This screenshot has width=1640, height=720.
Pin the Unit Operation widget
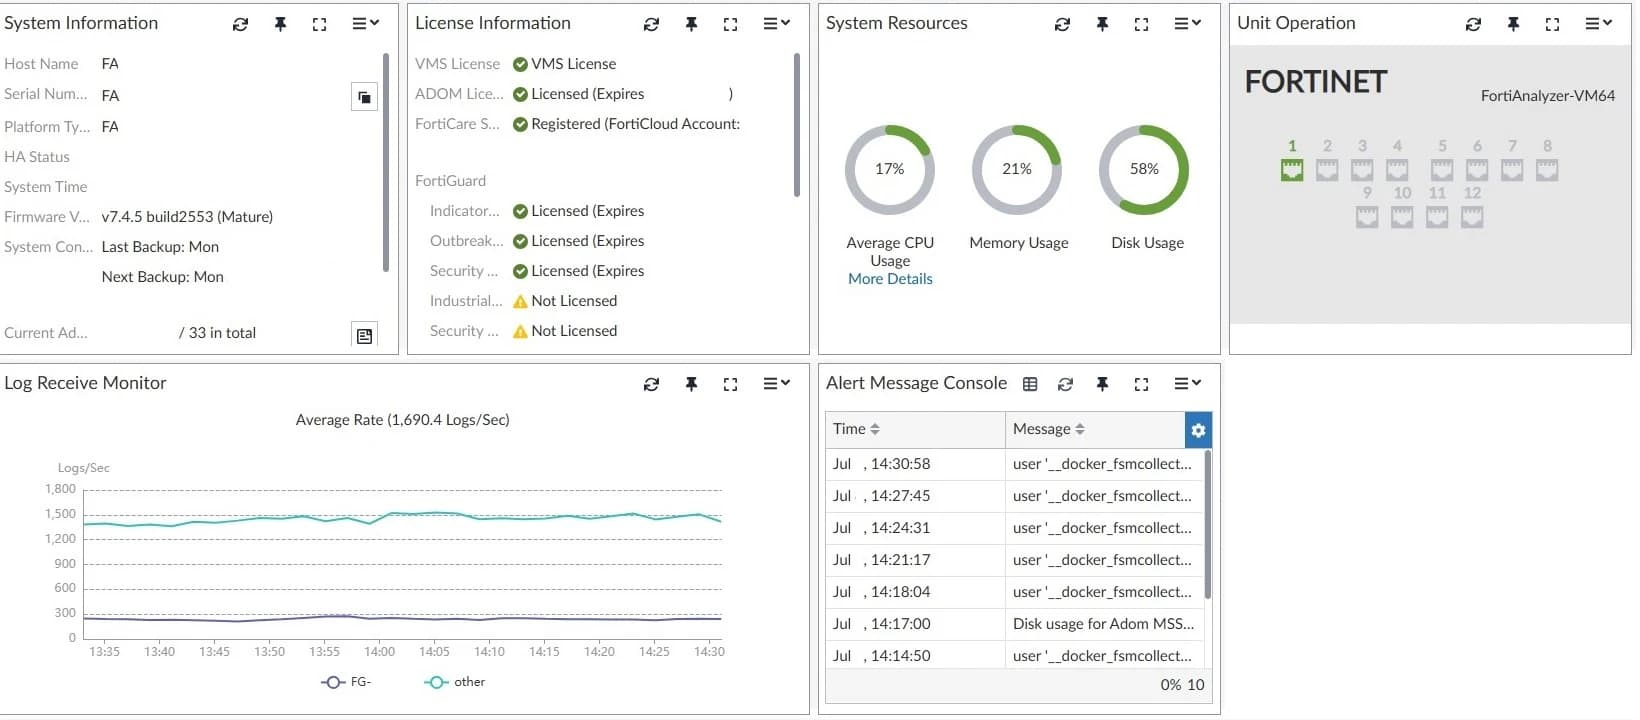click(x=1513, y=24)
